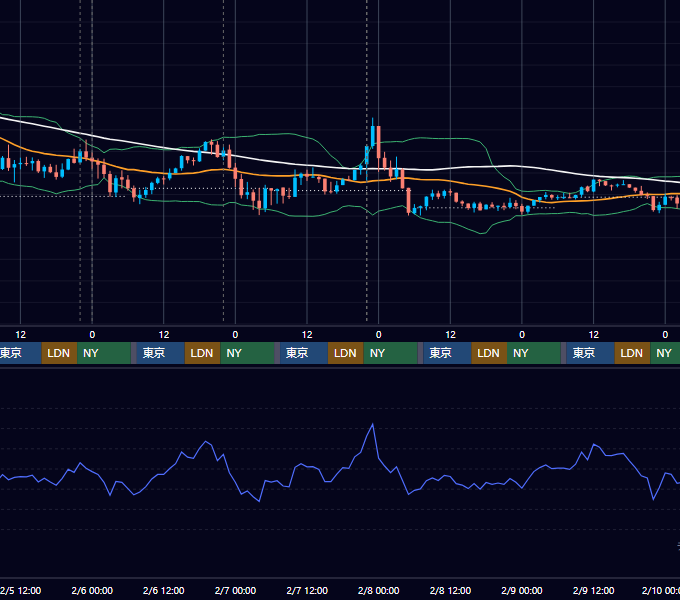The image size is (680, 600).
Task: Click the 2/6 00:00 date label
Action: coord(92,590)
